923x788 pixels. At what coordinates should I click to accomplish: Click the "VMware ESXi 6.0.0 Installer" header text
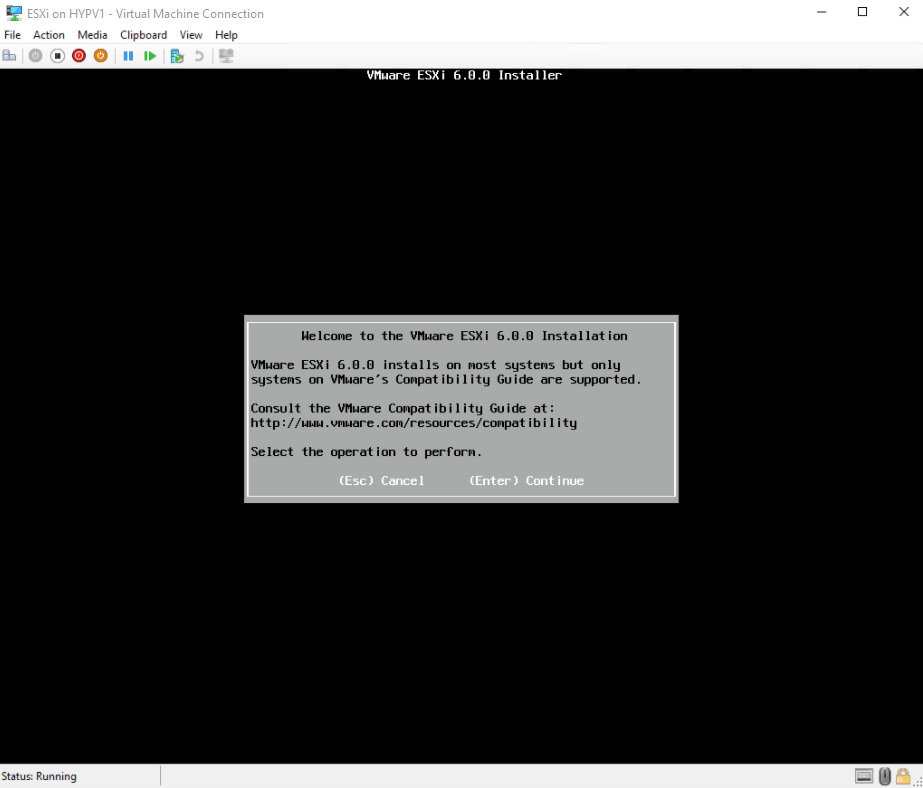(x=464, y=75)
